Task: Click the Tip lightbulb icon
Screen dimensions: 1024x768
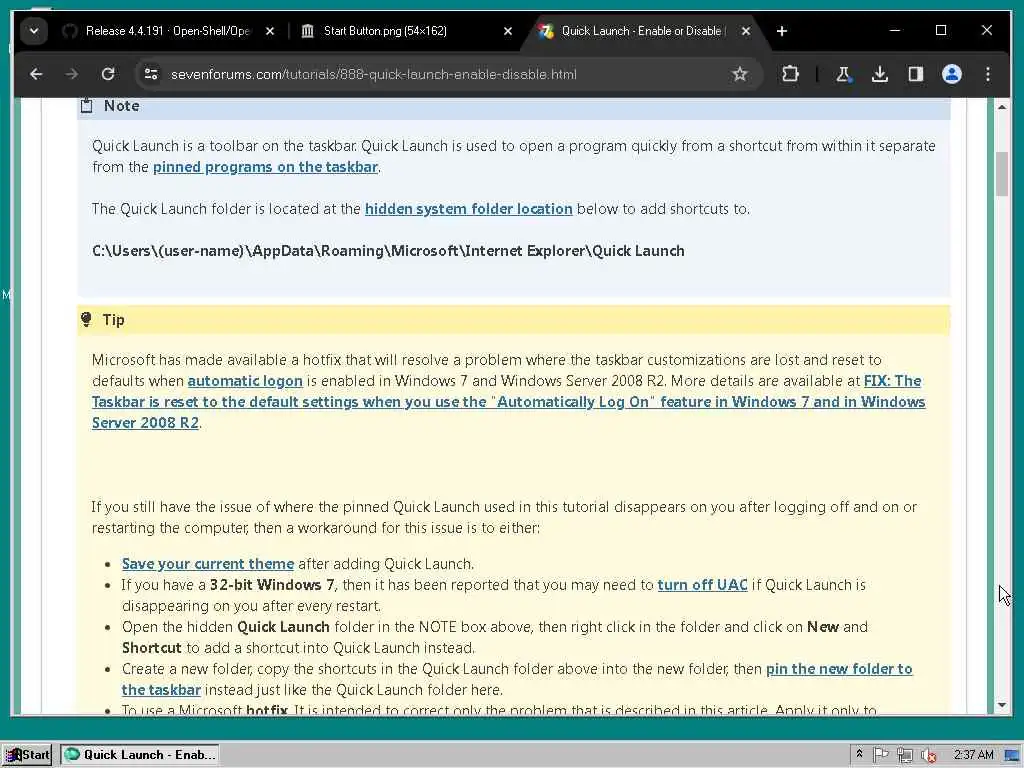Action: point(86,319)
